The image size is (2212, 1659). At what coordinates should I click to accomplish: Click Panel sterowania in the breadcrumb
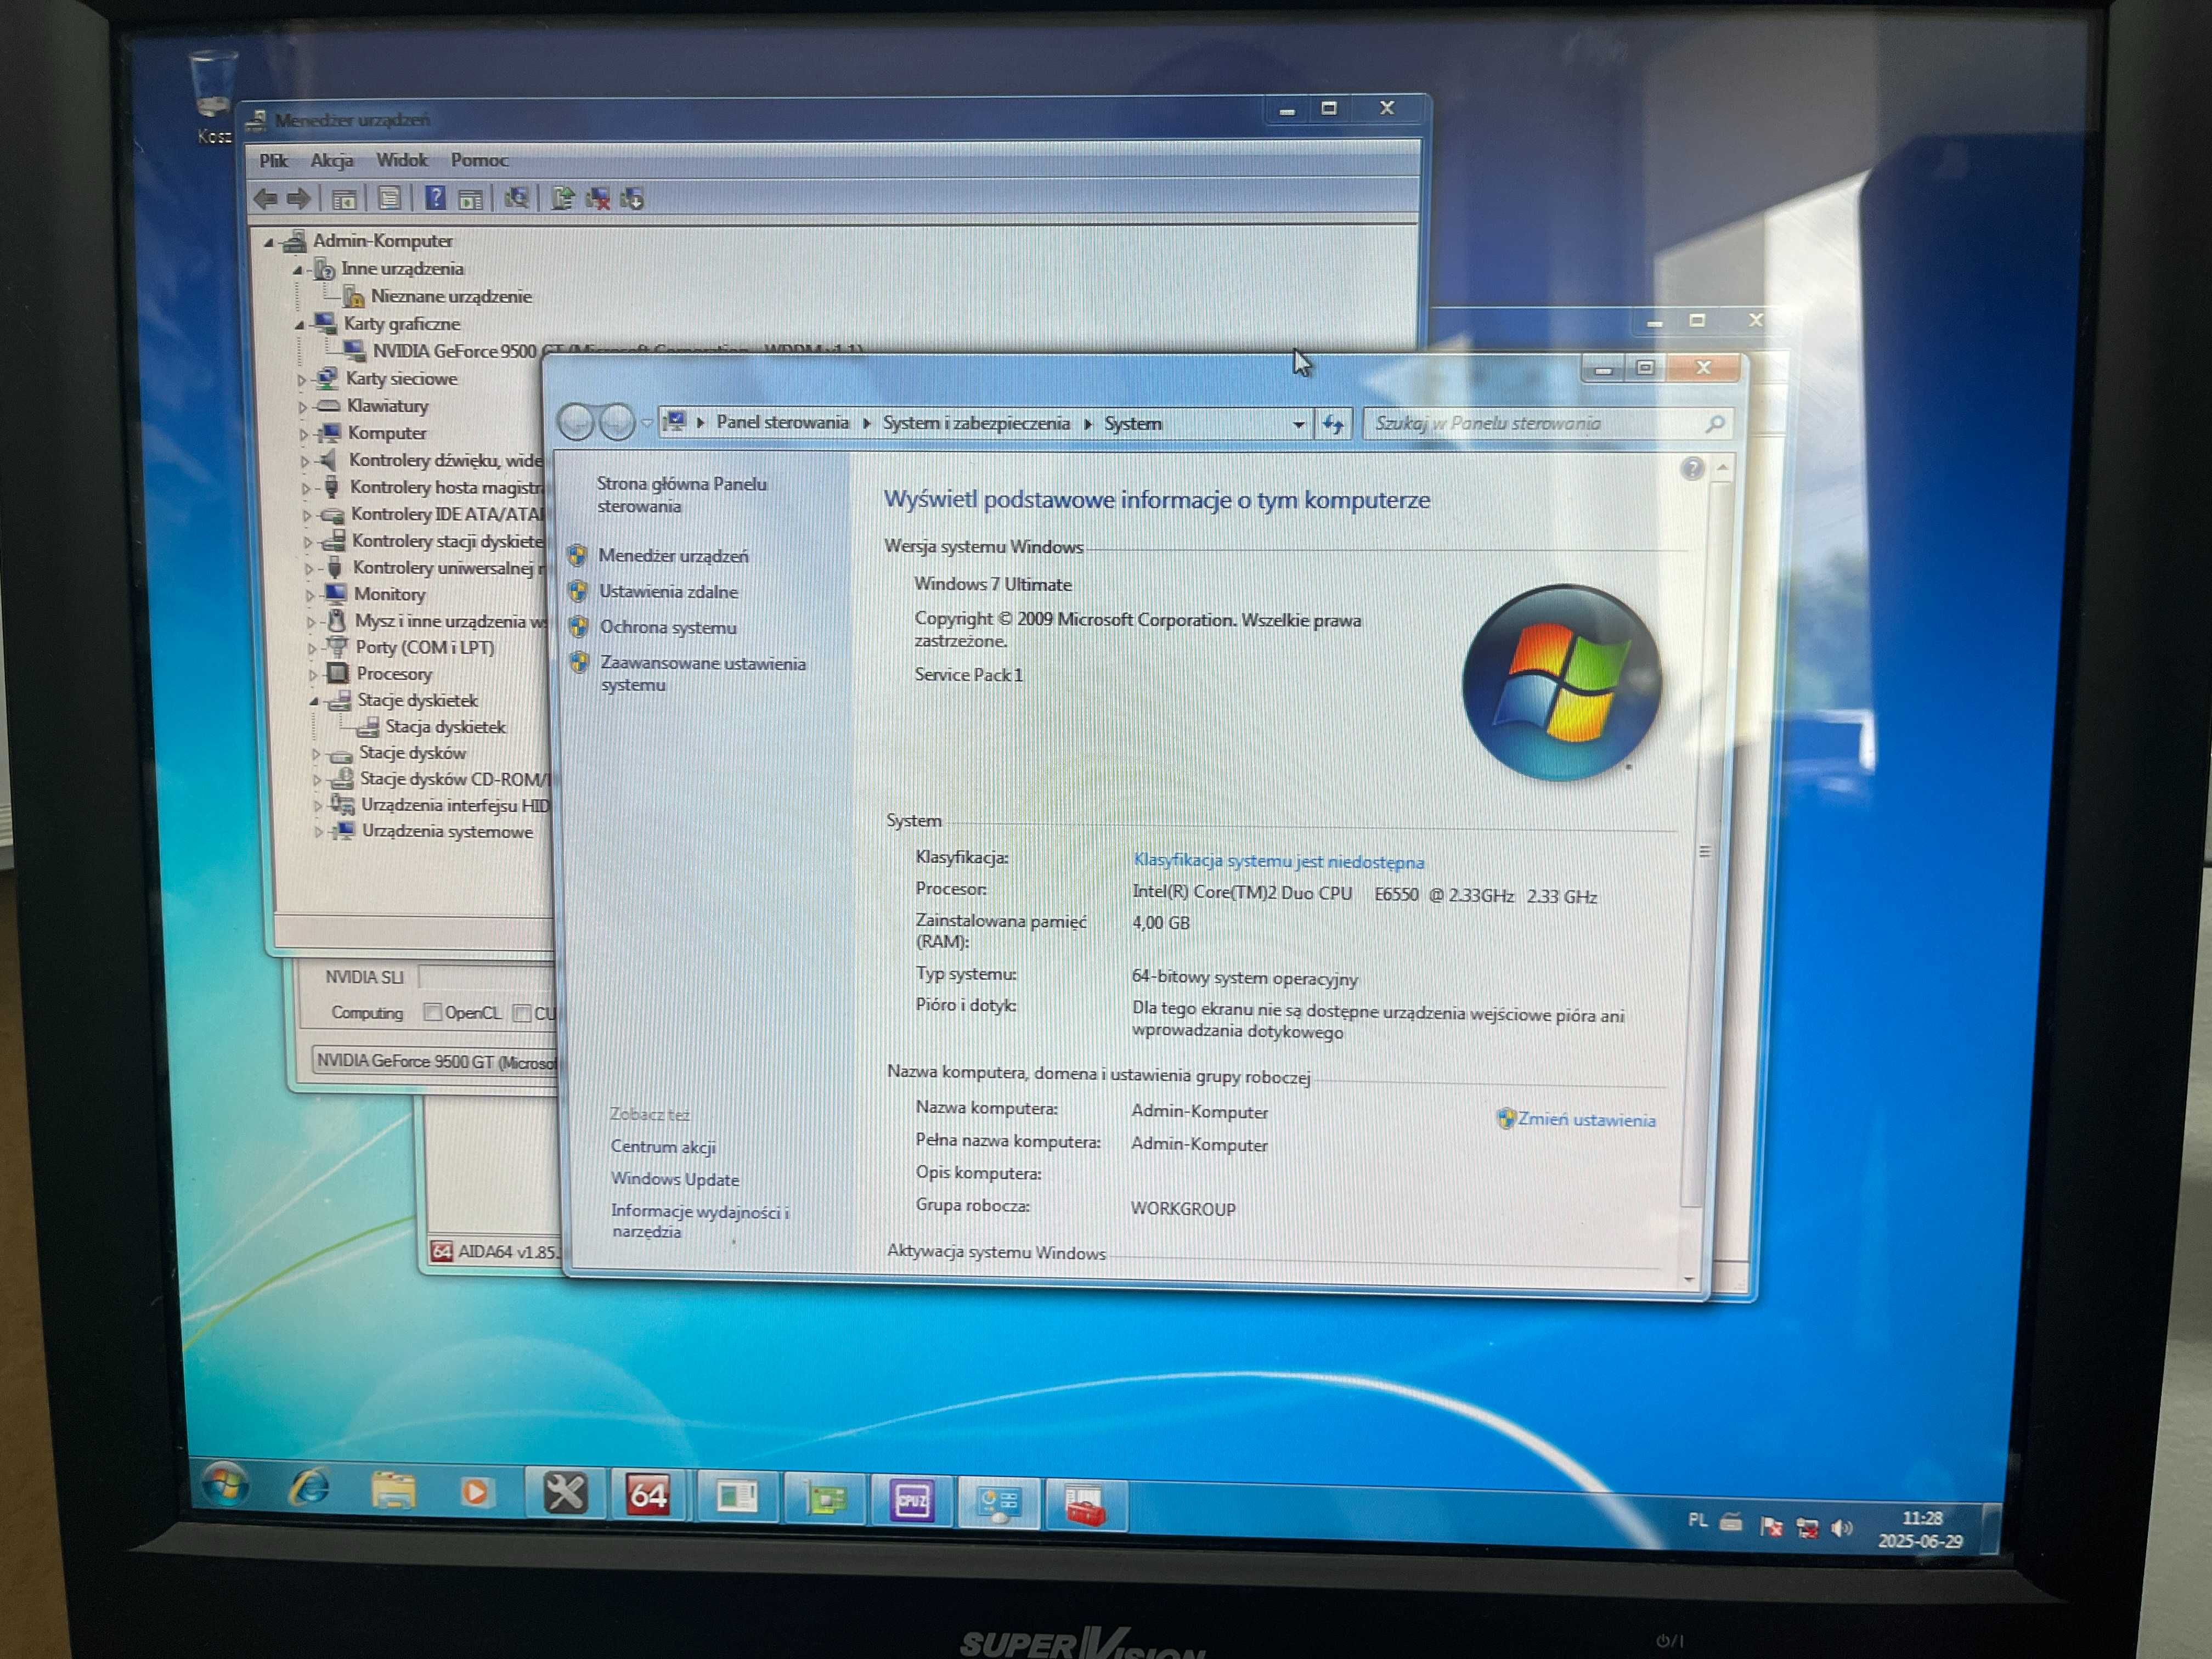(x=782, y=422)
